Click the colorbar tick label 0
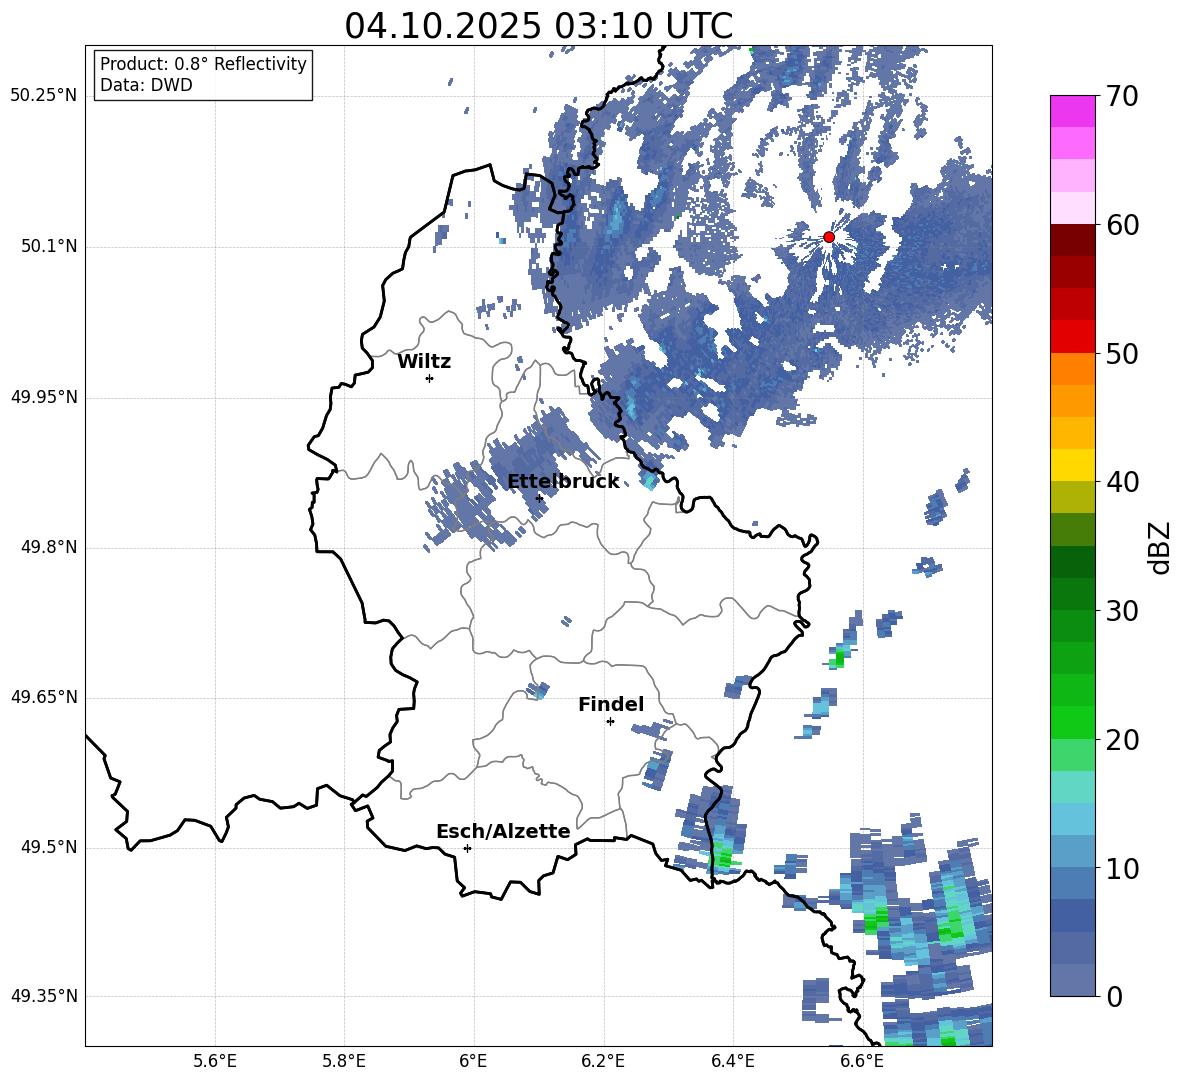The image size is (1184, 1081). coord(1114,996)
